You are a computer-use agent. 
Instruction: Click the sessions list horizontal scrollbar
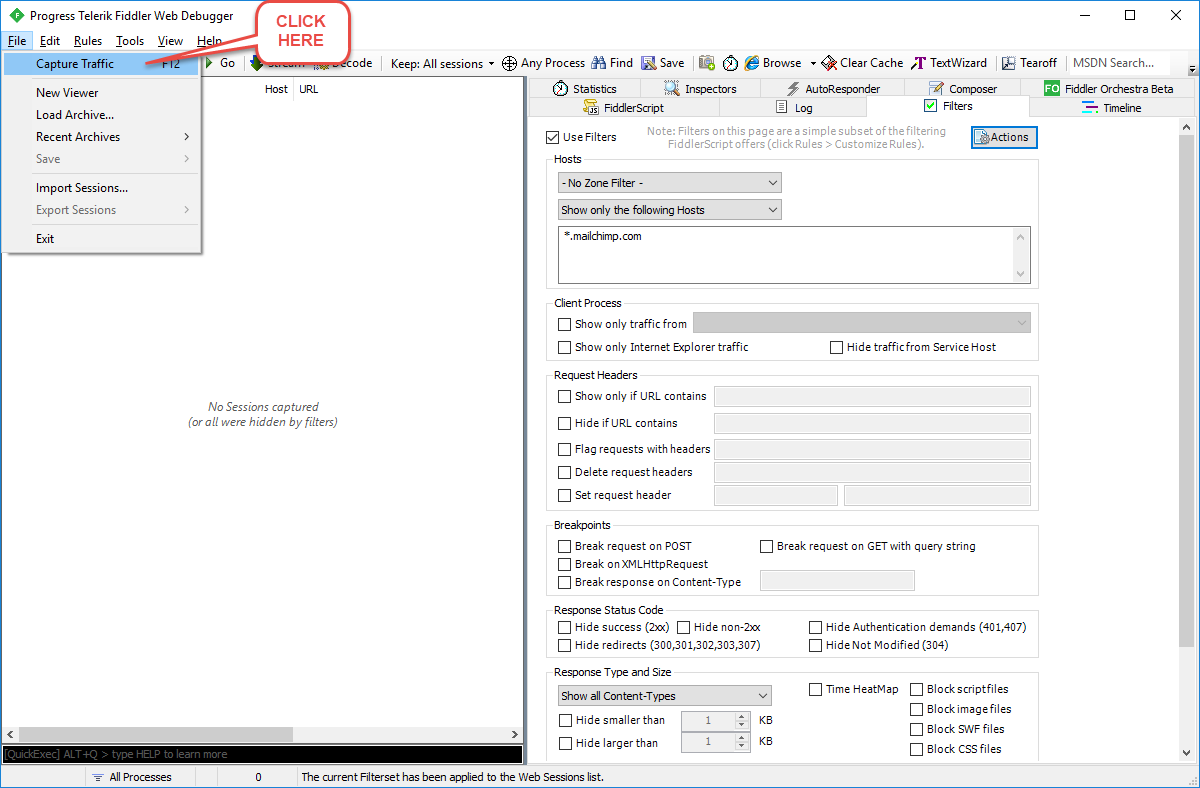[262, 735]
